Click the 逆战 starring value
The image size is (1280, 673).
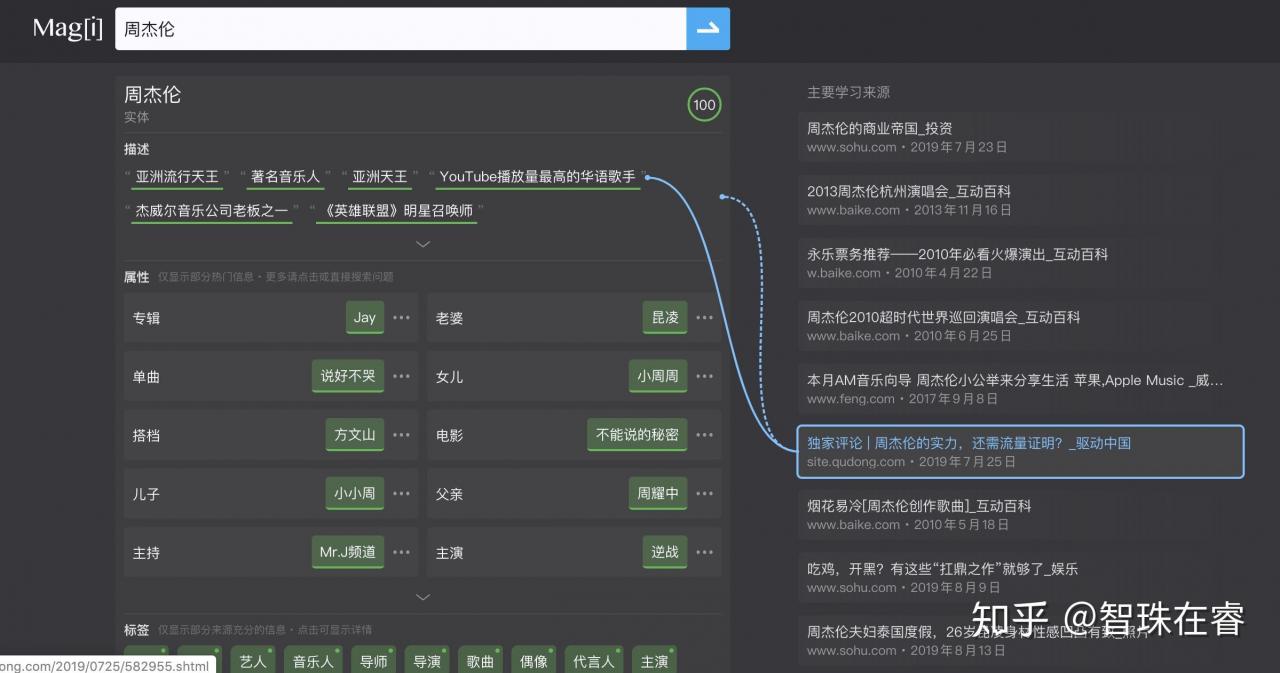(665, 553)
